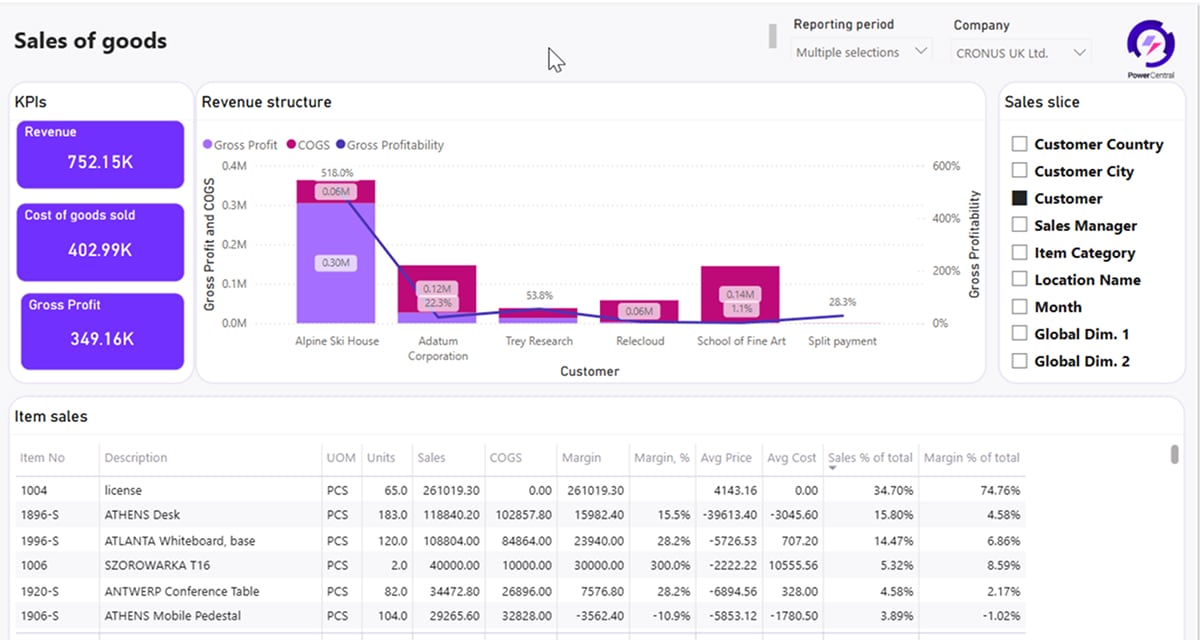Image resolution: width=1200 pixels, height=640 pixels.
Task: Click the 518.0% data label
Action: click(337, 173)
